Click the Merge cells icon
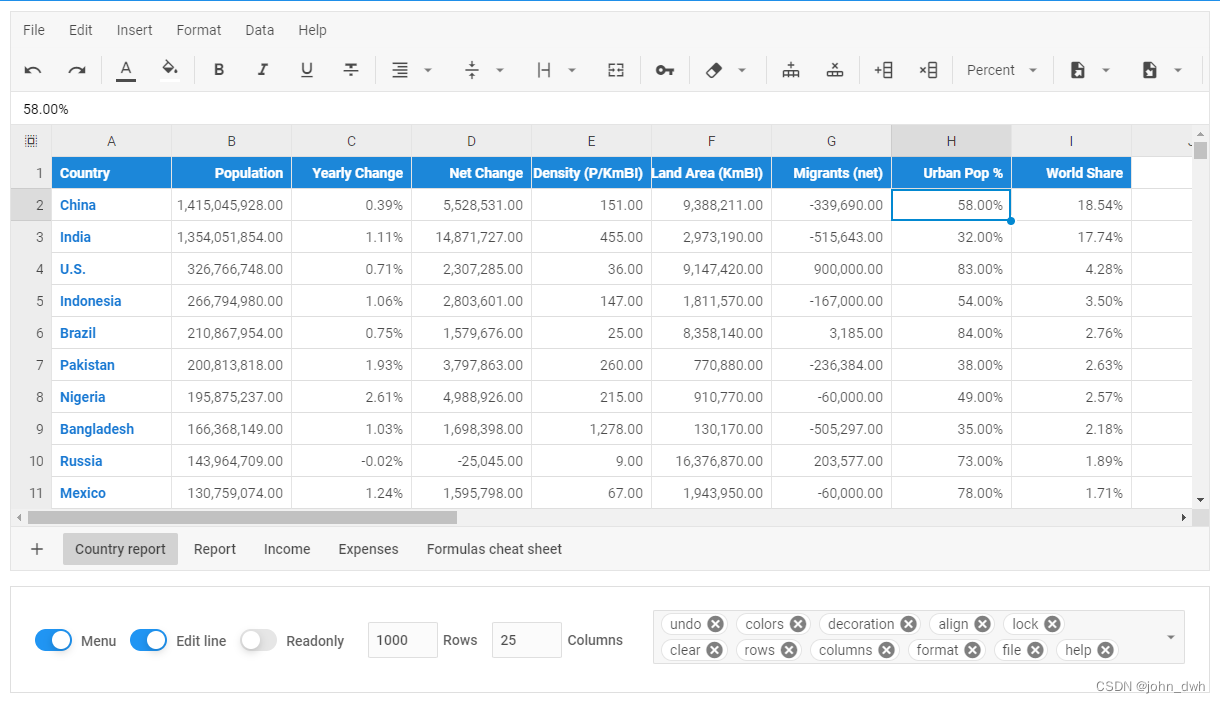This screenshot has width=1220, height=703. (615, 70)
